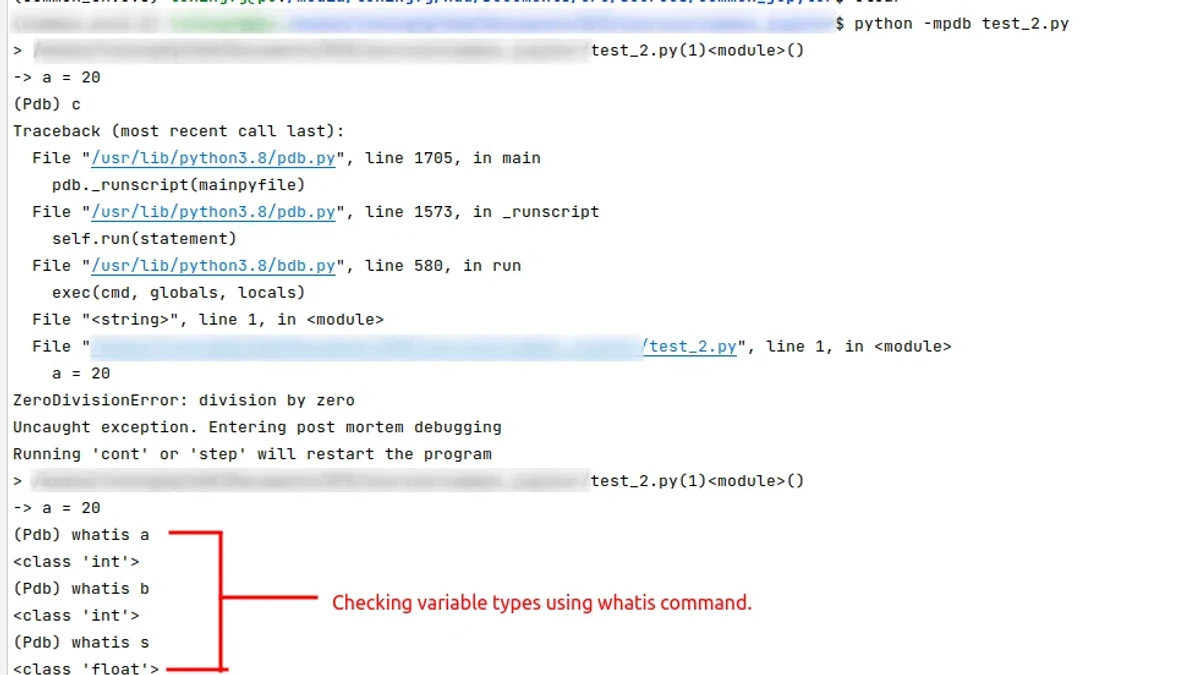
Task: Click the '-> a = 20' line above 'whatis a'
Action: point(57,509)
